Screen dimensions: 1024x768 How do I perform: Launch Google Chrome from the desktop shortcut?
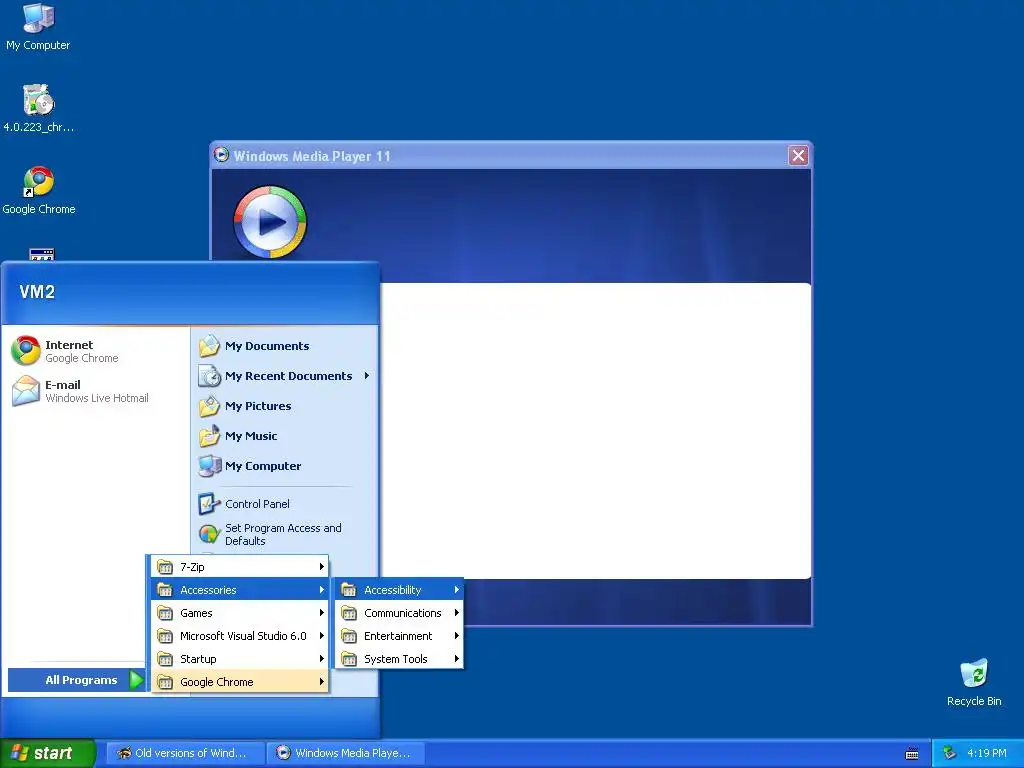click(39, 190)
